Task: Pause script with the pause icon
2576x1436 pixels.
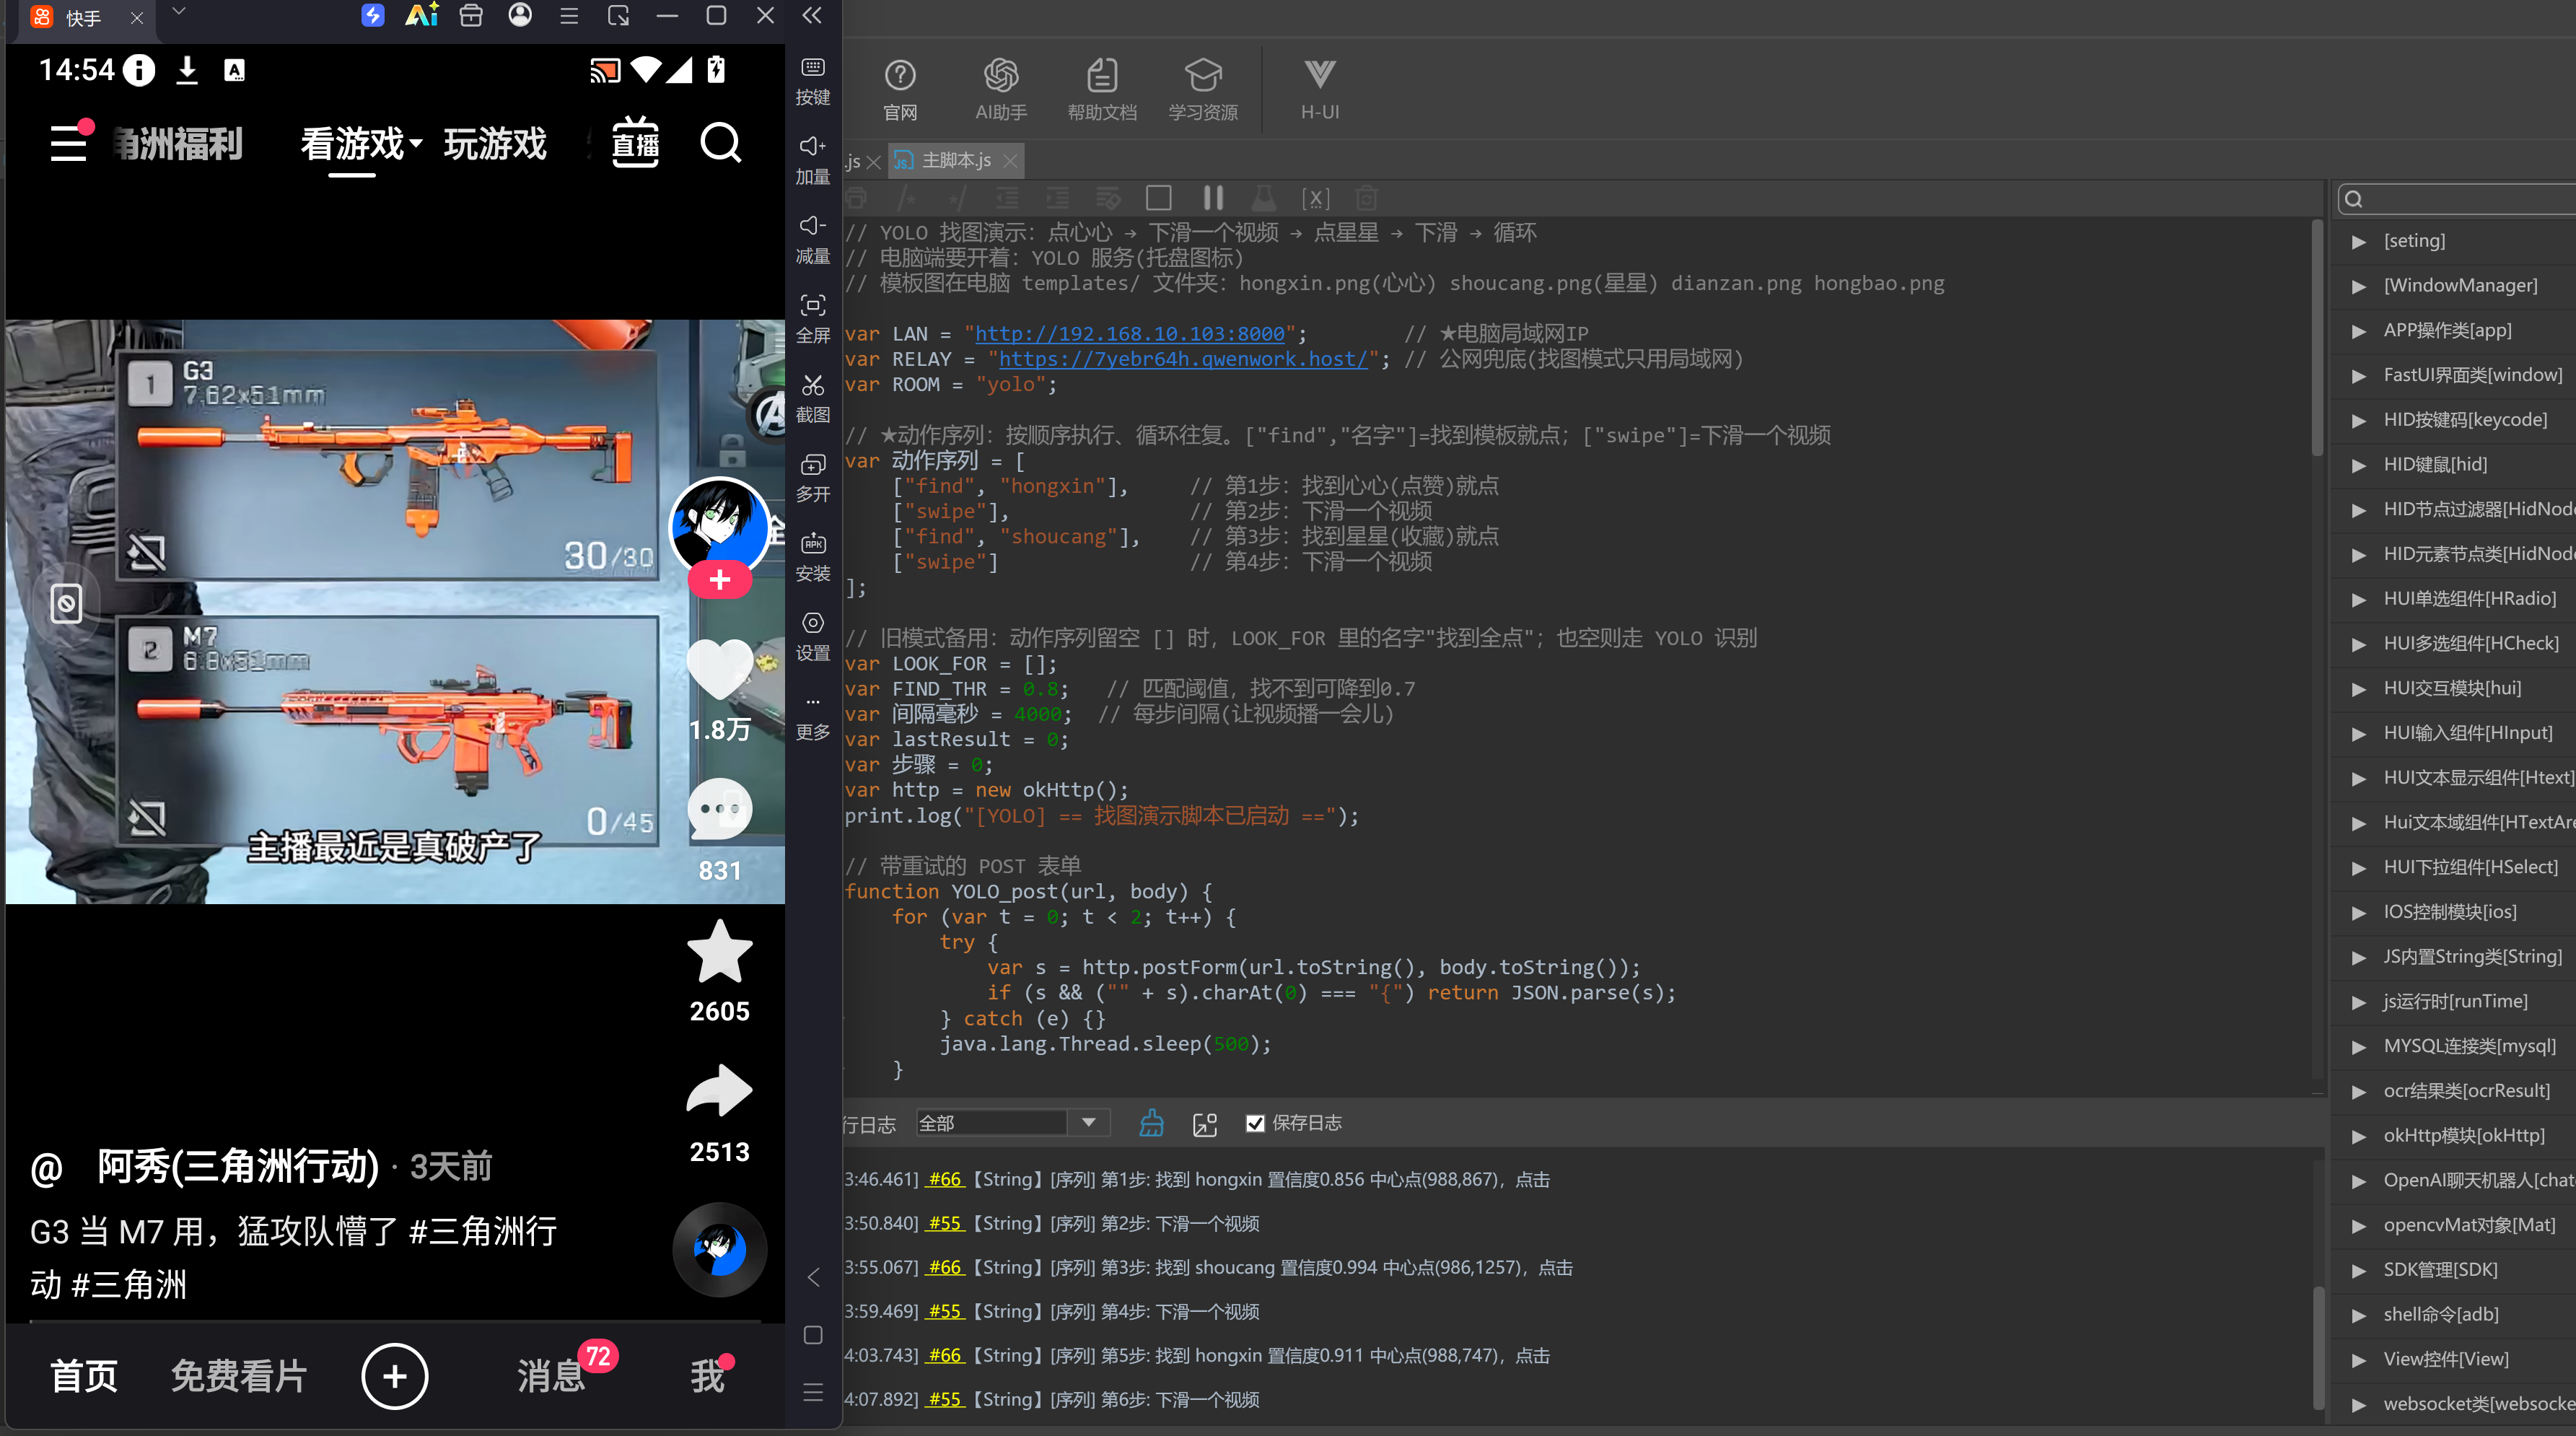Action: [x=1213, y=198]
